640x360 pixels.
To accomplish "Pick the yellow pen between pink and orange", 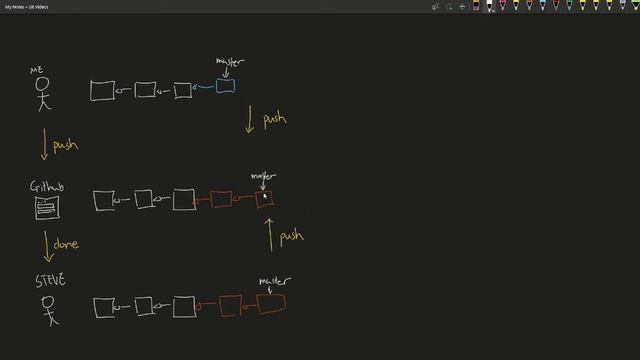I will point(516,5).
